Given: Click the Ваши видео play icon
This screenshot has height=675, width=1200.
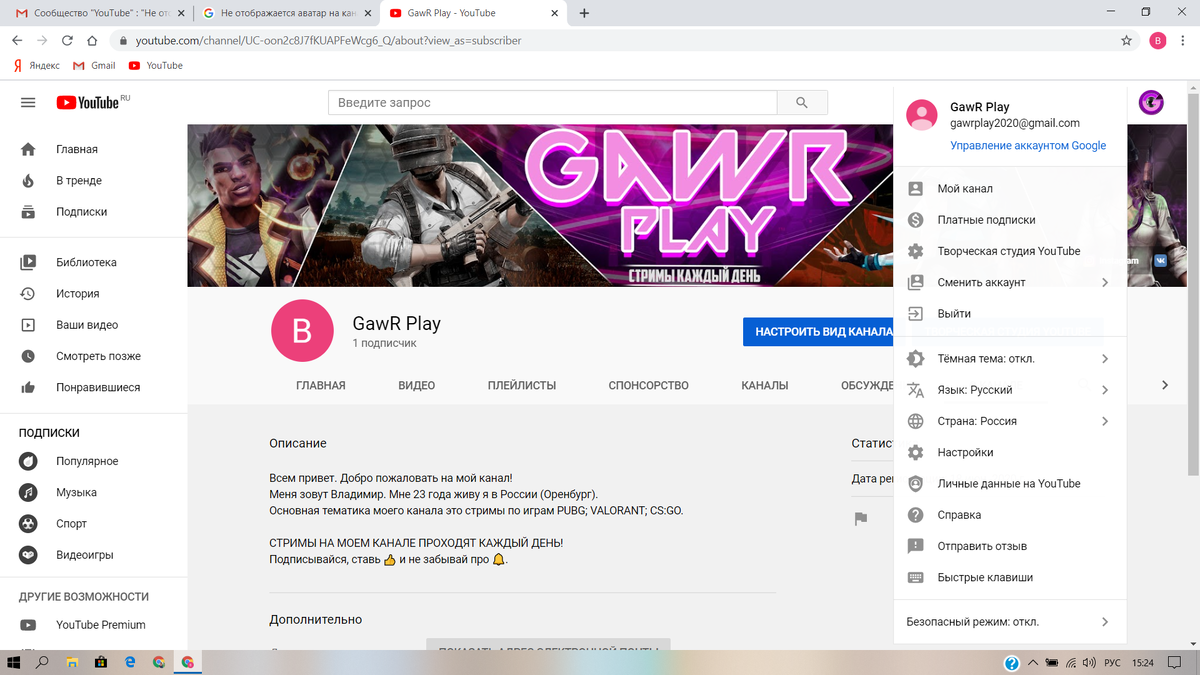Looking at the screenshot, I should (x=28, y=325).
